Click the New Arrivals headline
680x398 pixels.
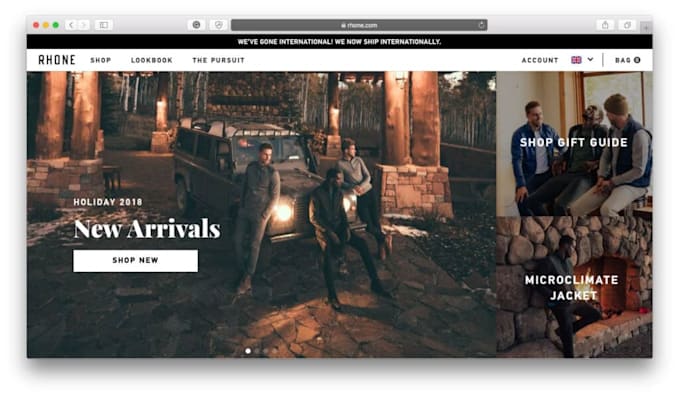click(x=147, y=228)
